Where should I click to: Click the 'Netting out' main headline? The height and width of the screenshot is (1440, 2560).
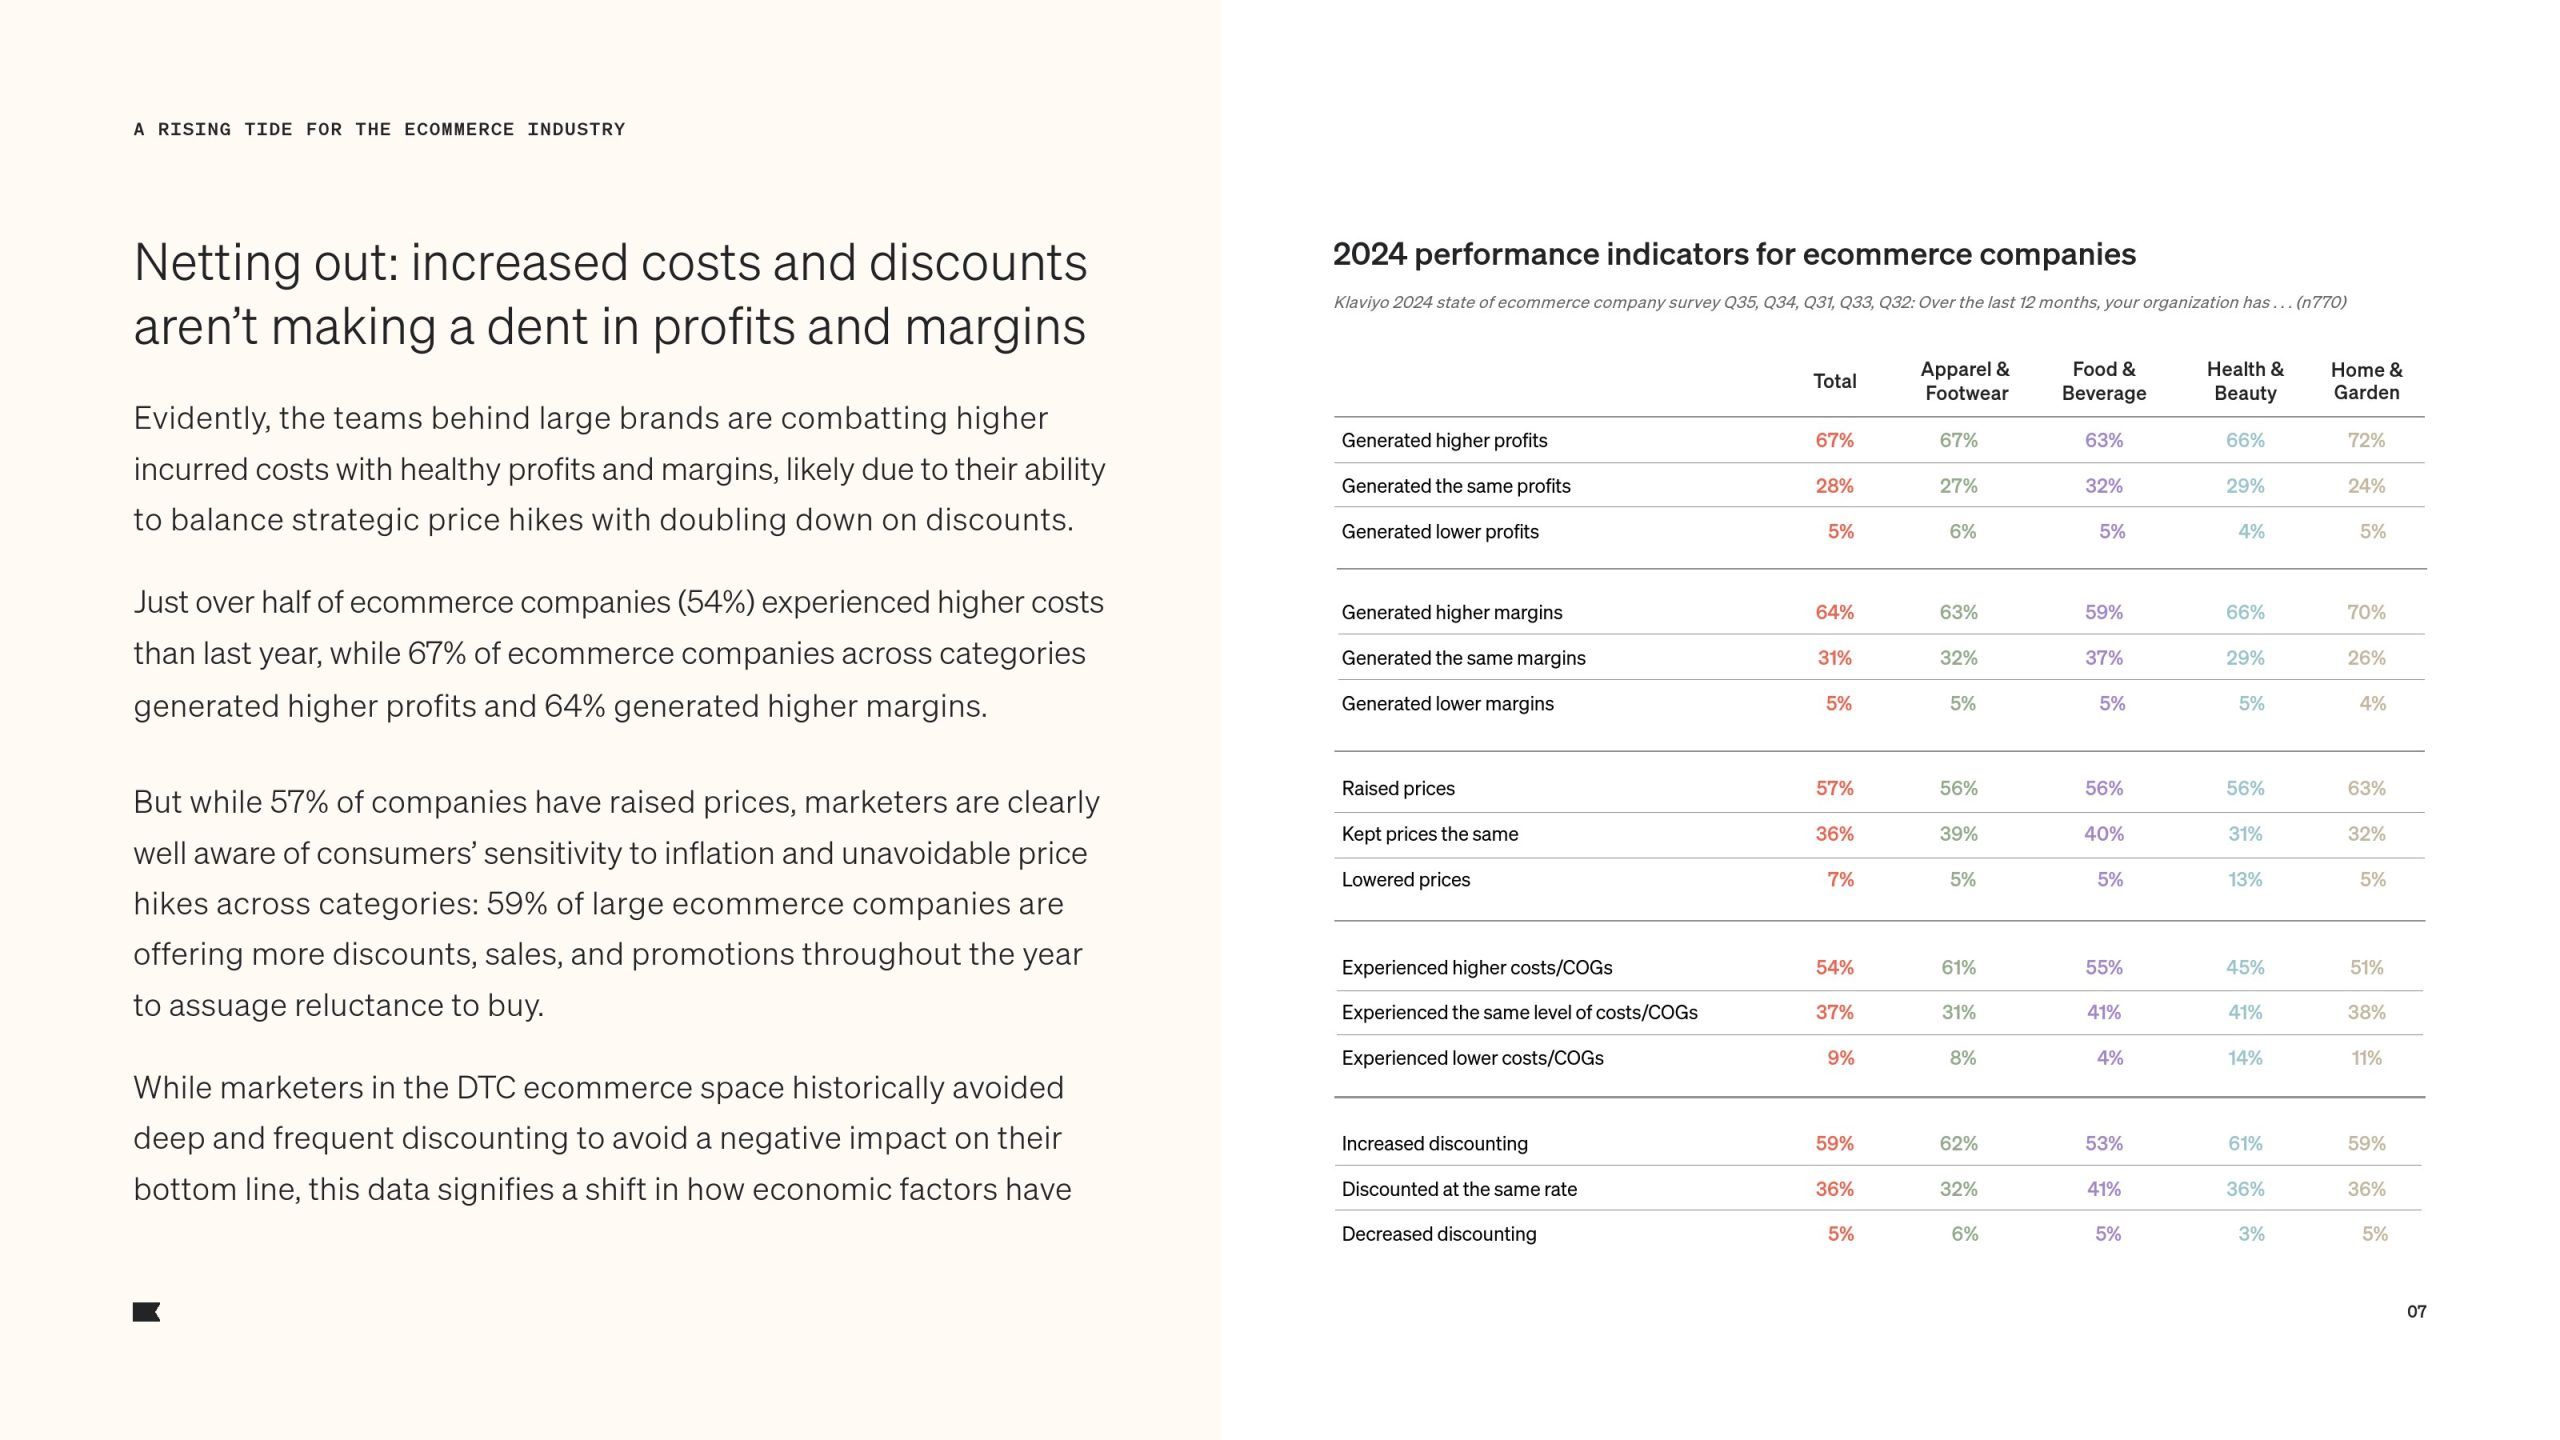pos(610,294)
